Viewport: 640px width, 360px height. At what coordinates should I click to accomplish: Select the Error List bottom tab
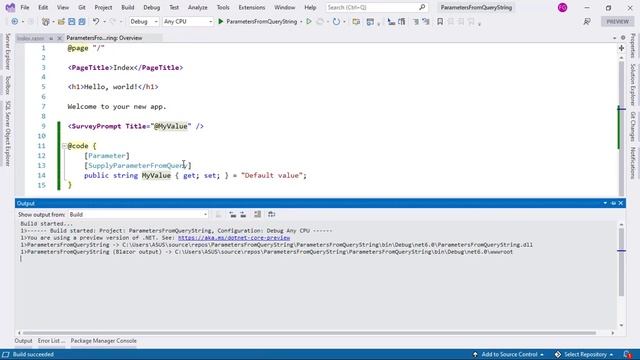coord(51,341)
